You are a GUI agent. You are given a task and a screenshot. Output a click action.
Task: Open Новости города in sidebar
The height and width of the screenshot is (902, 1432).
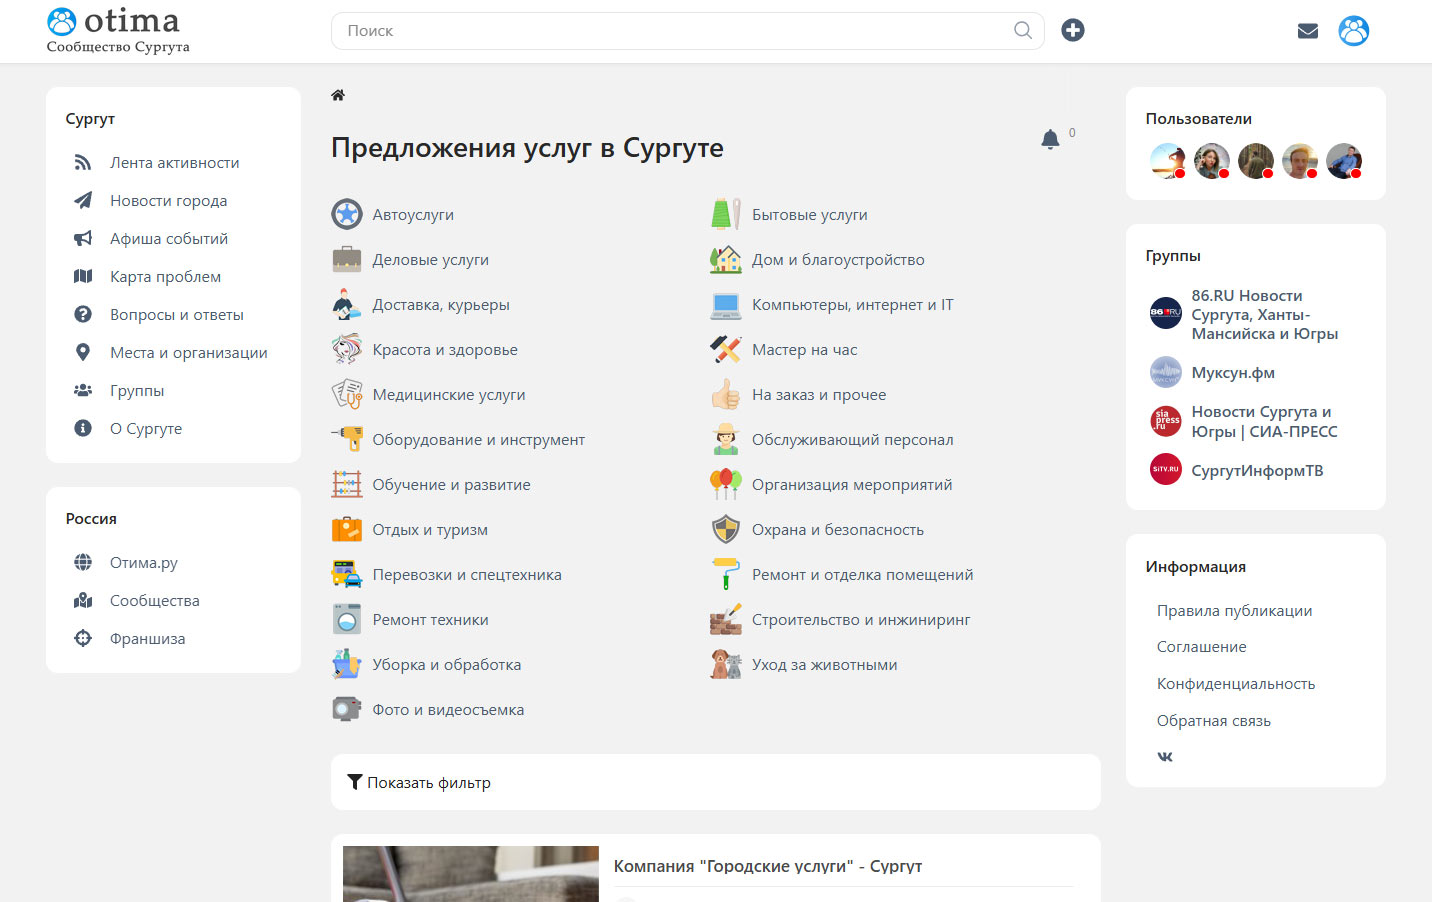point(168,200)
